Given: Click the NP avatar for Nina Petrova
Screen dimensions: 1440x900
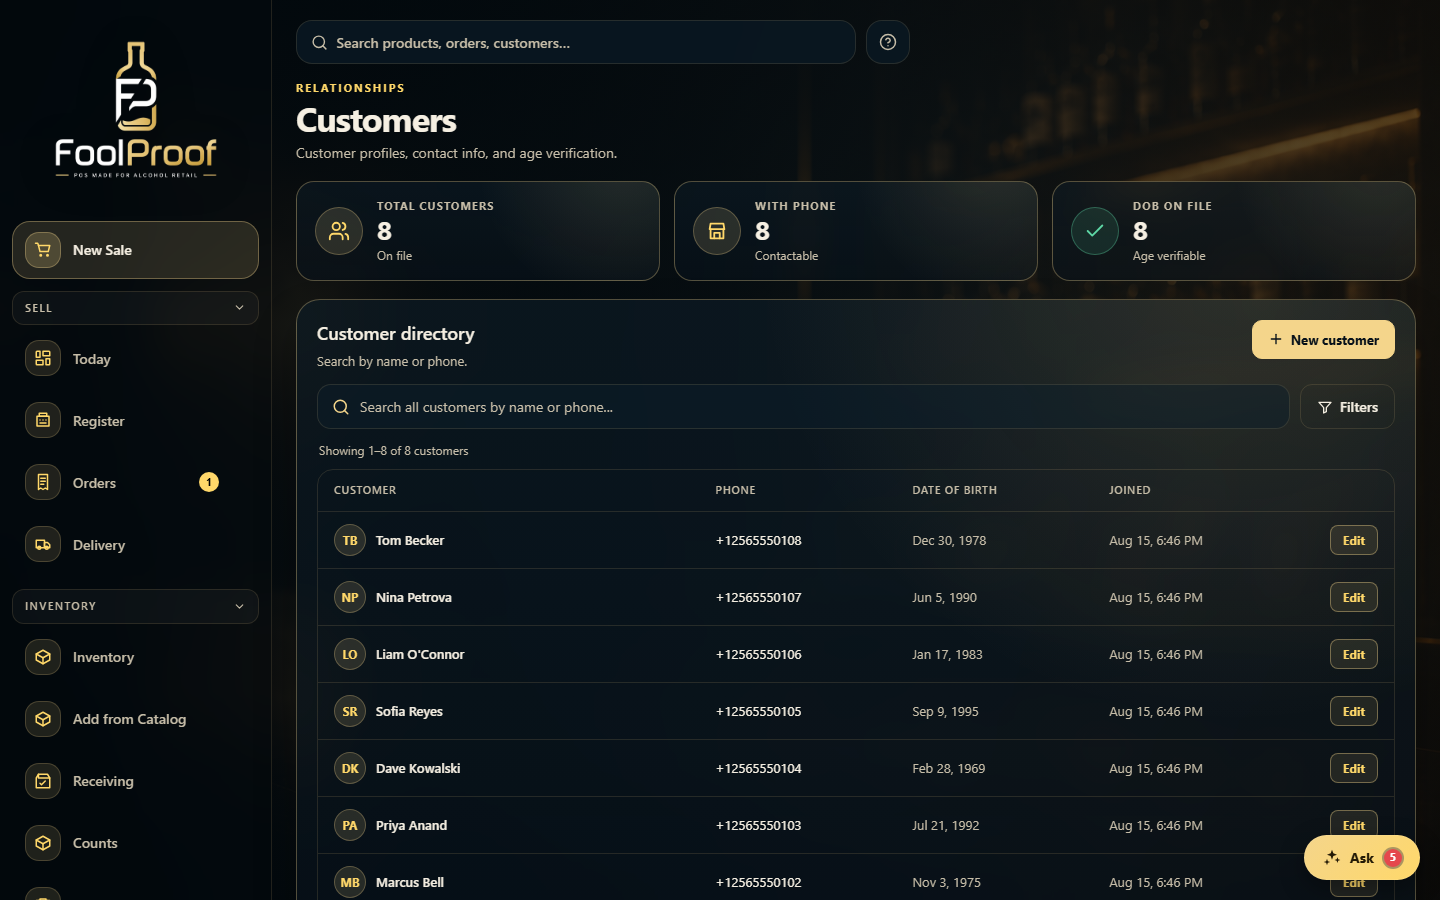Looking at the screenshot, I should point(350,597).
